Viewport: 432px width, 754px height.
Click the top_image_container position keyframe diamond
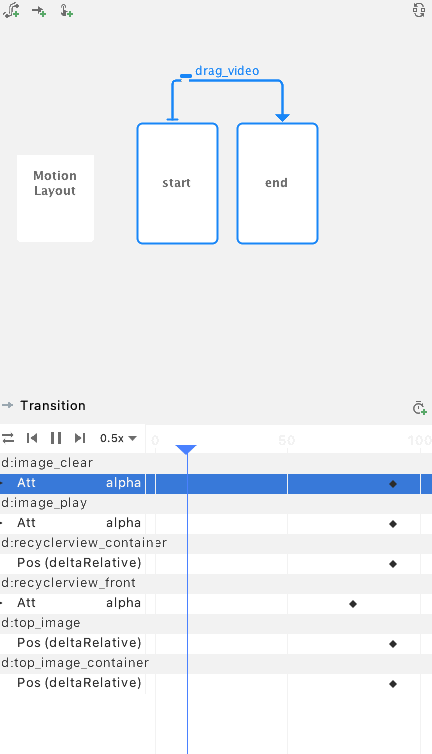(x=393, y=683)
